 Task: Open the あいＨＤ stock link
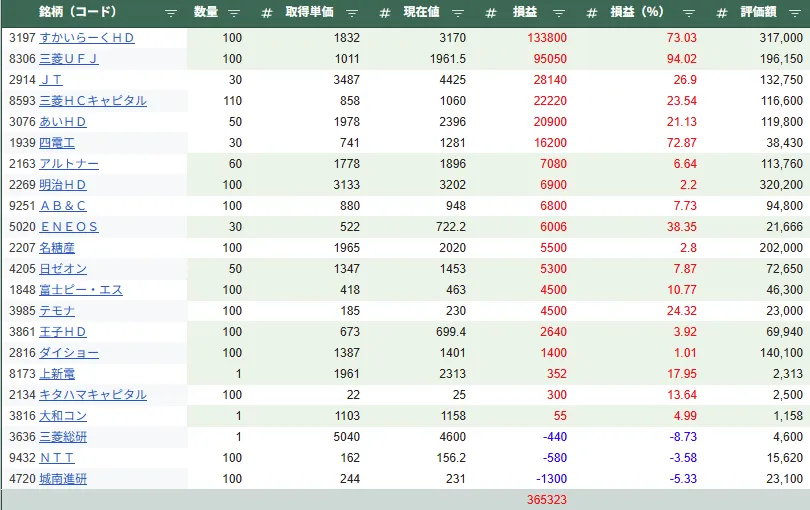63,122
